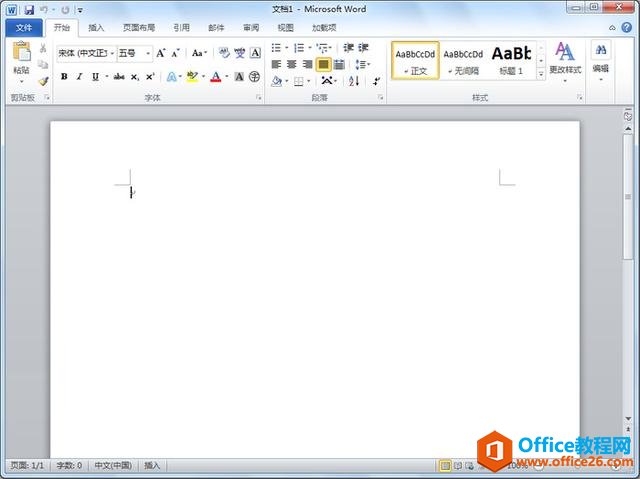Click the multilevel list icon
The width and height of the screenshot is (640, 479).
[x=322, y=48]
